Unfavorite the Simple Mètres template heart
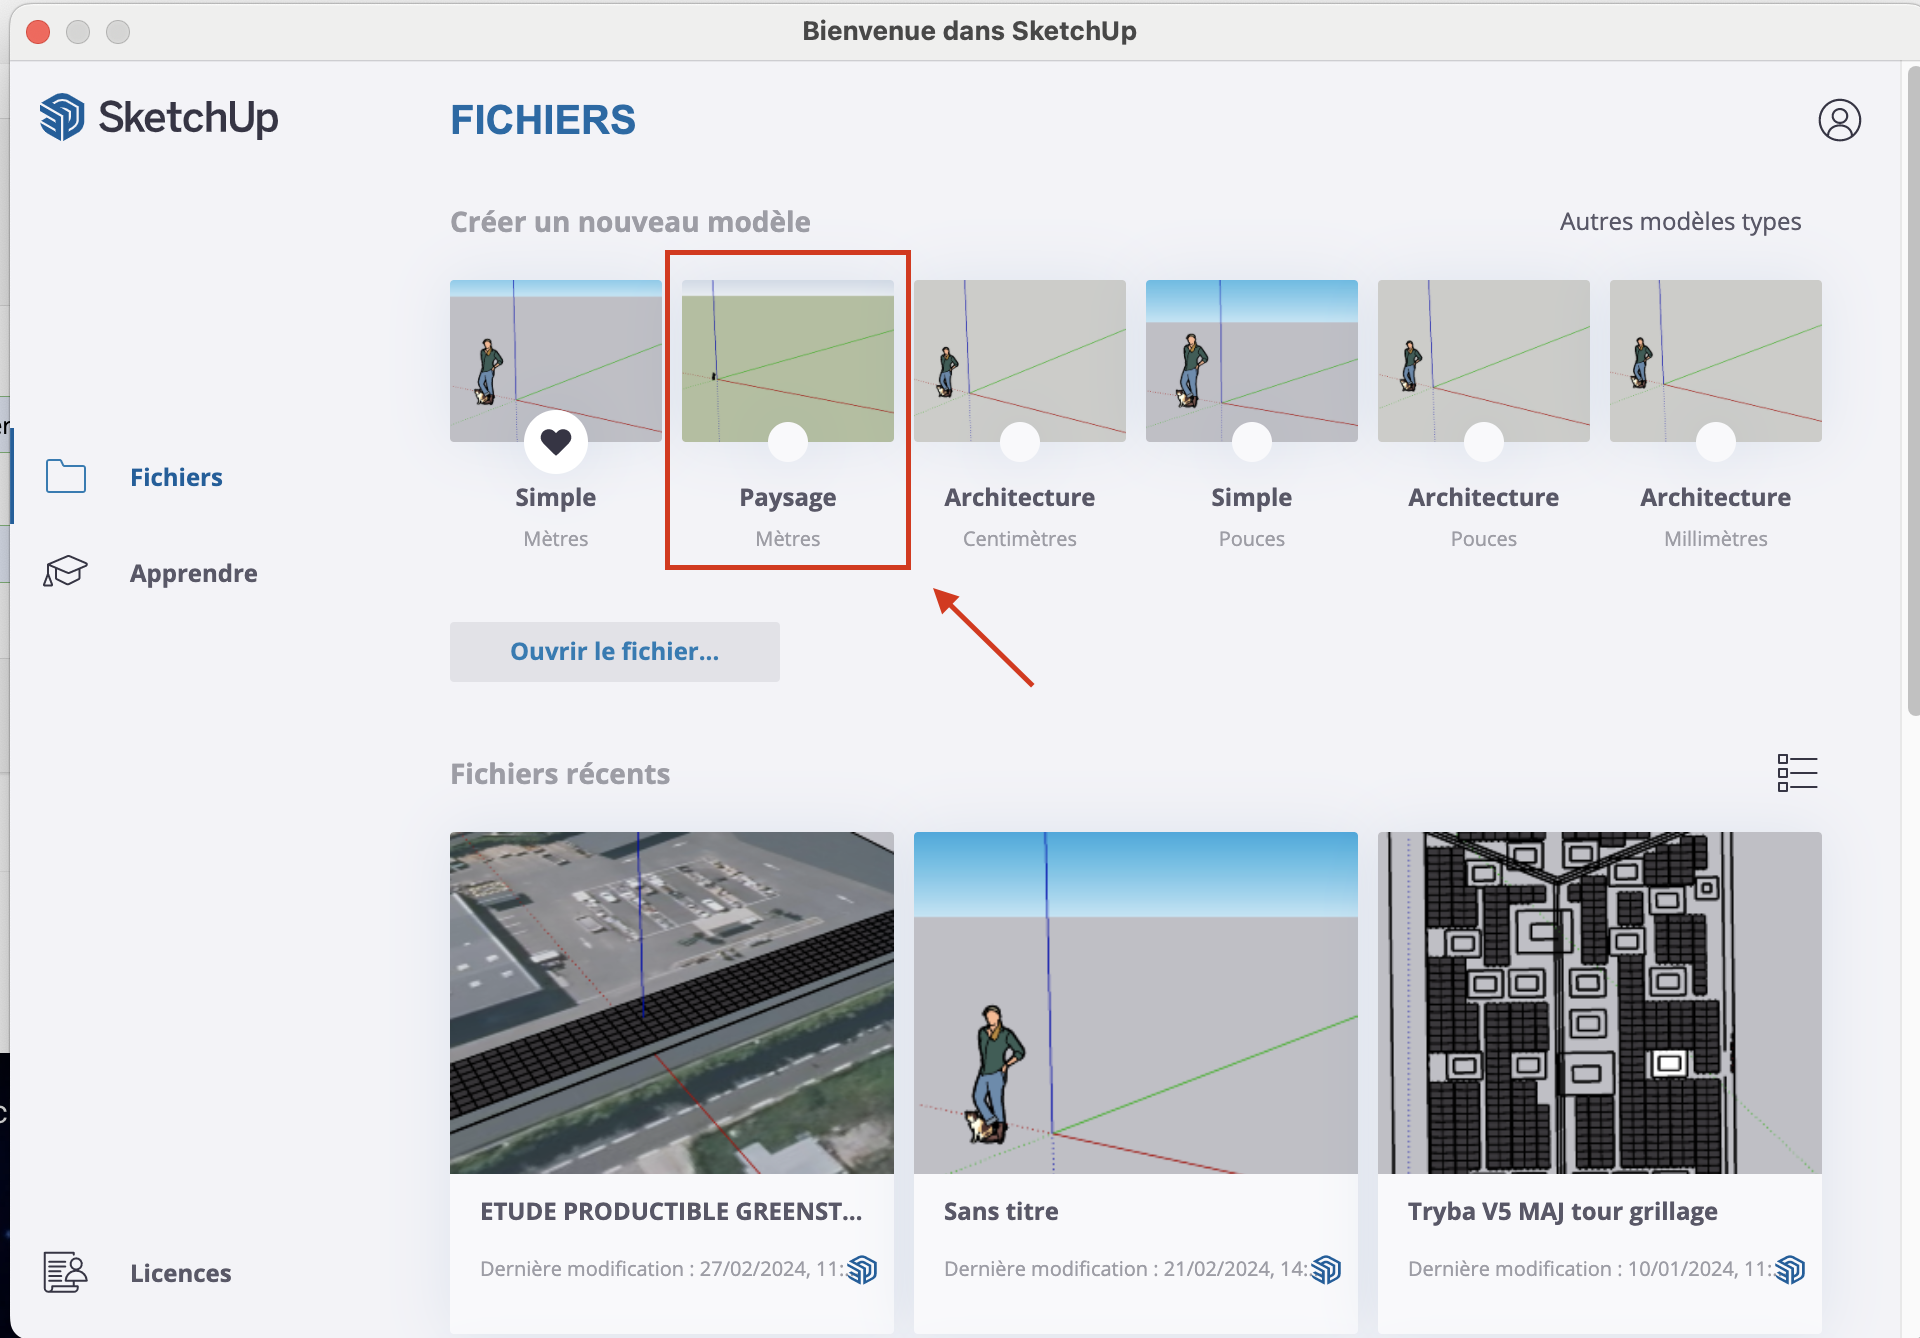The image size is (1920, 1338). (556, 441)
